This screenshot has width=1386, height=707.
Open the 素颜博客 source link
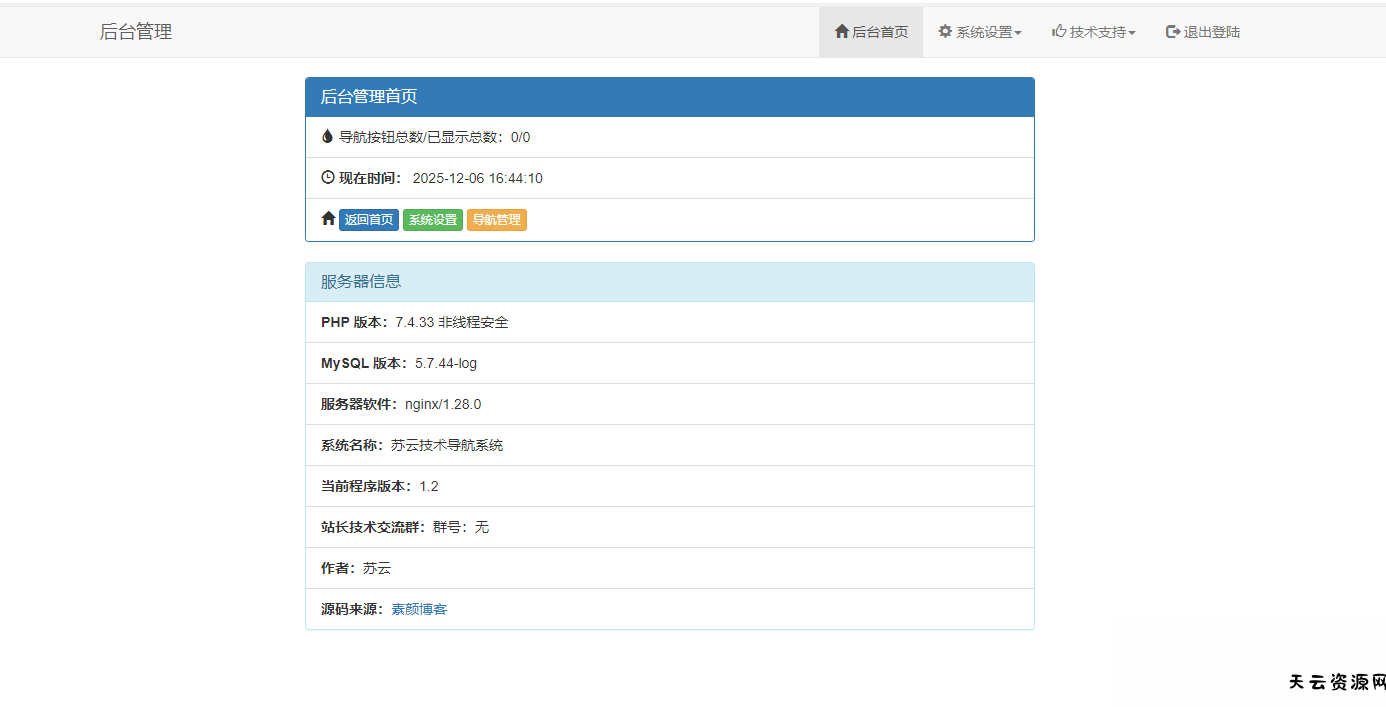tap(419, 609)
